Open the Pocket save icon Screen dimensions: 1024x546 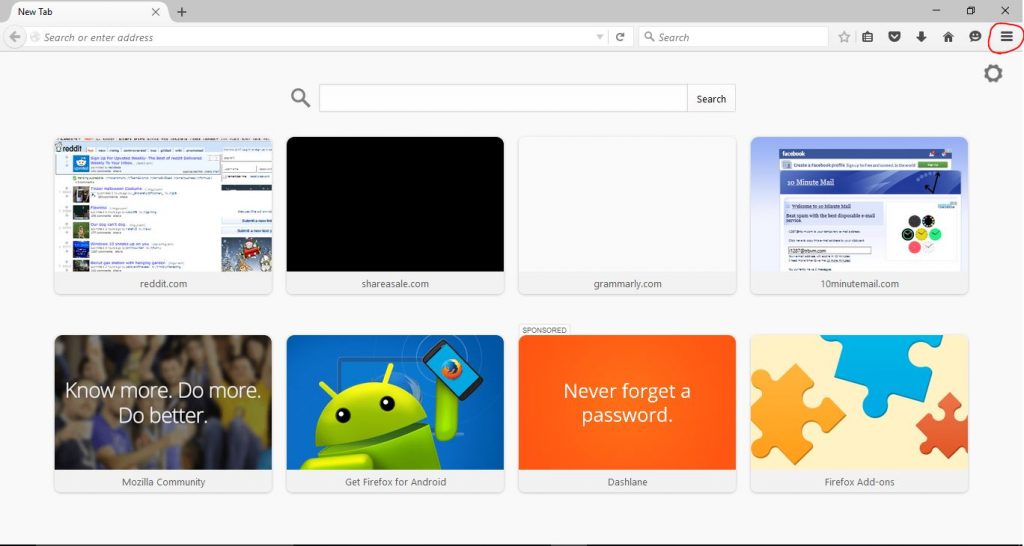coord(895,37)
